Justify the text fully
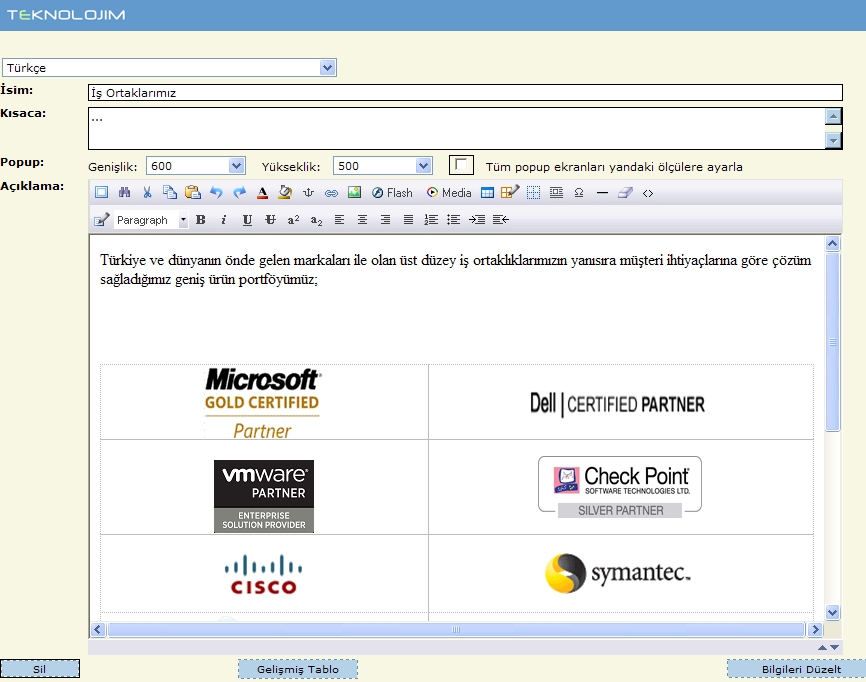 point(408,220)
